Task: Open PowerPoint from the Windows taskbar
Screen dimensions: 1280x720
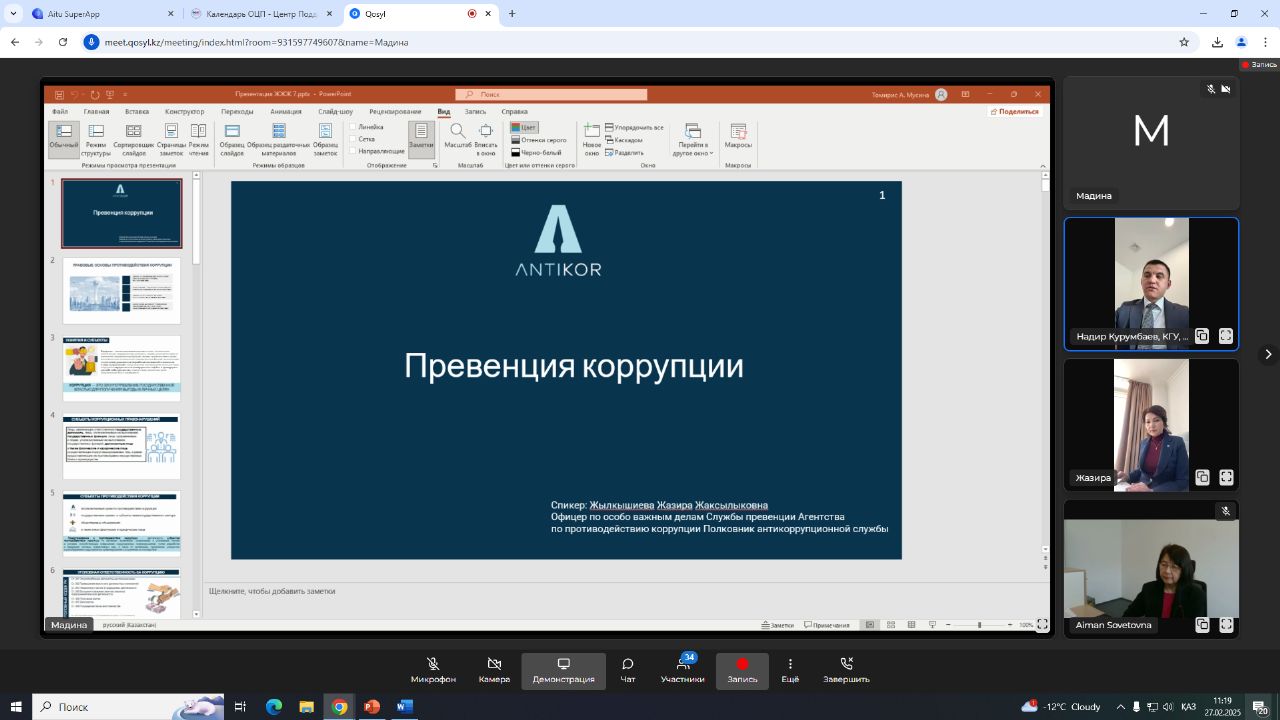Action: (x=372, y=707)
